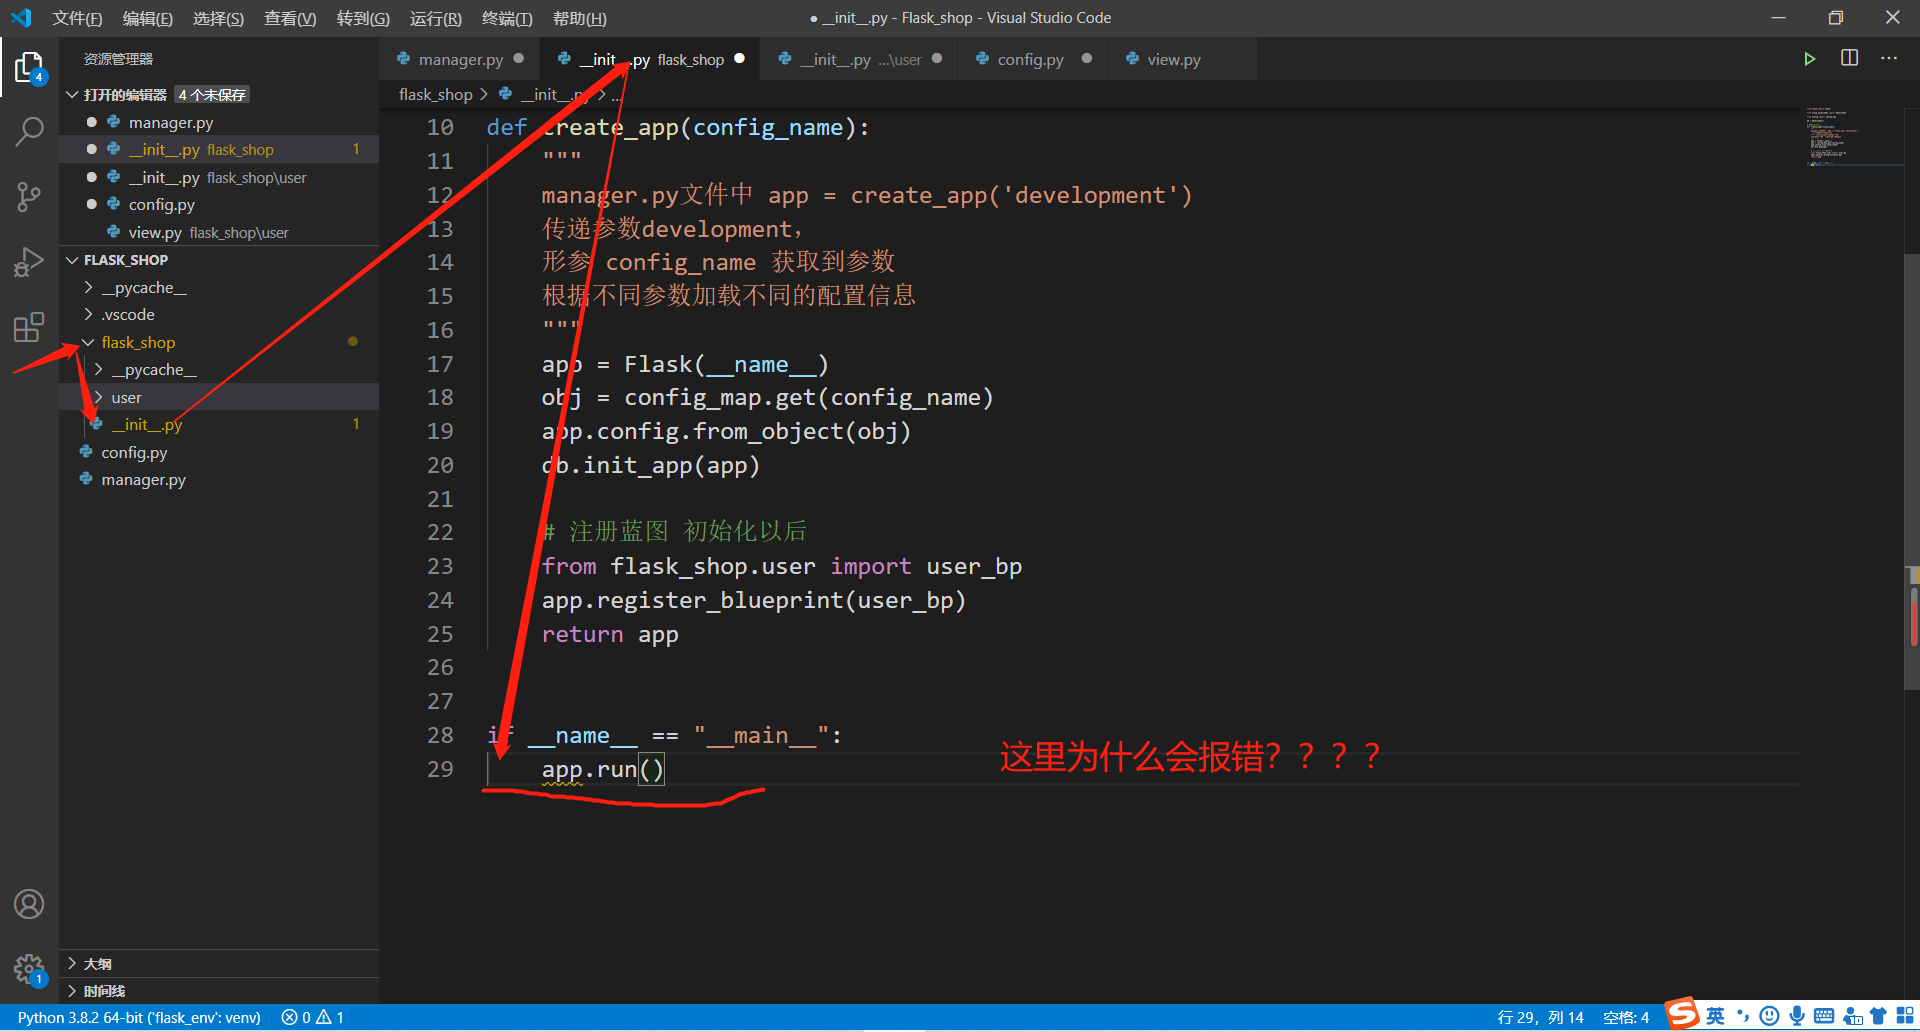This screenshot has height=1032, width=1920.
Task: Select Python 3.8.2 interpreter in status bar
Action: 139,1017
